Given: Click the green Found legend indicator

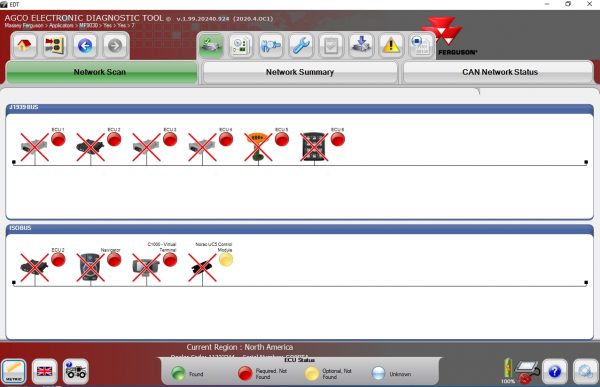Looking at the screenshot, I should [178, 373].
